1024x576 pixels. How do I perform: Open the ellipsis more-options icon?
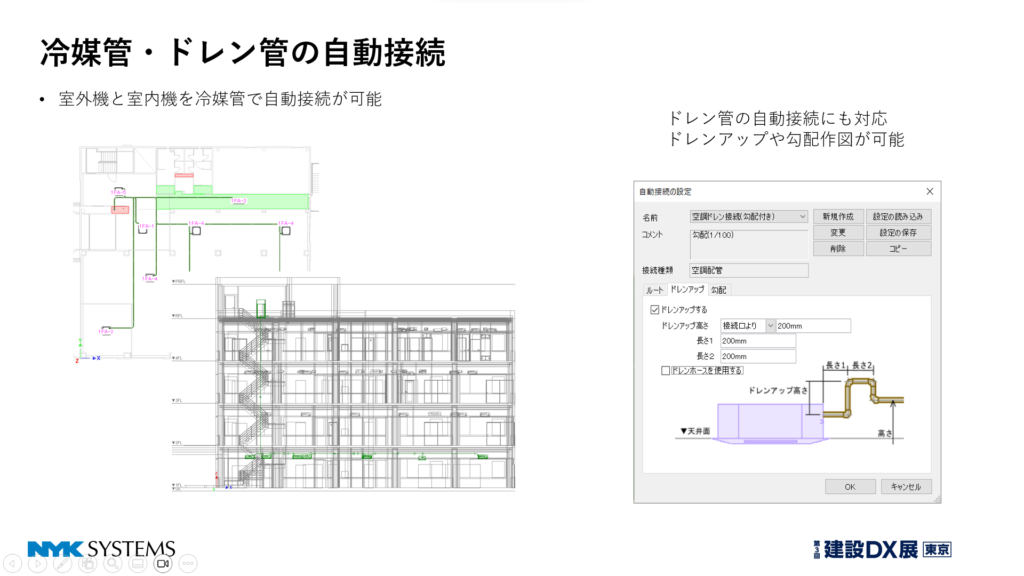[x=188, y=563]
